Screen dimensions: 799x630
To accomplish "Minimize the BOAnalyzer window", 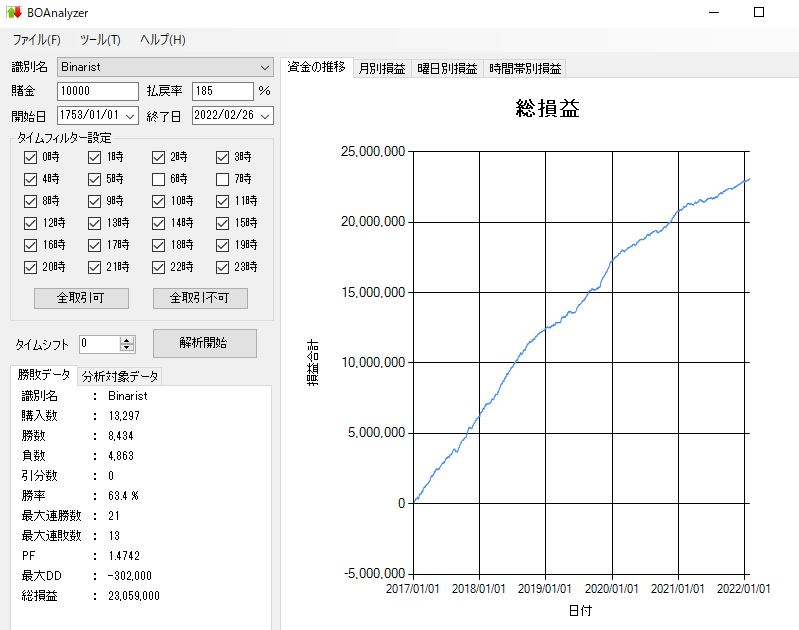I will click(714, 12).
